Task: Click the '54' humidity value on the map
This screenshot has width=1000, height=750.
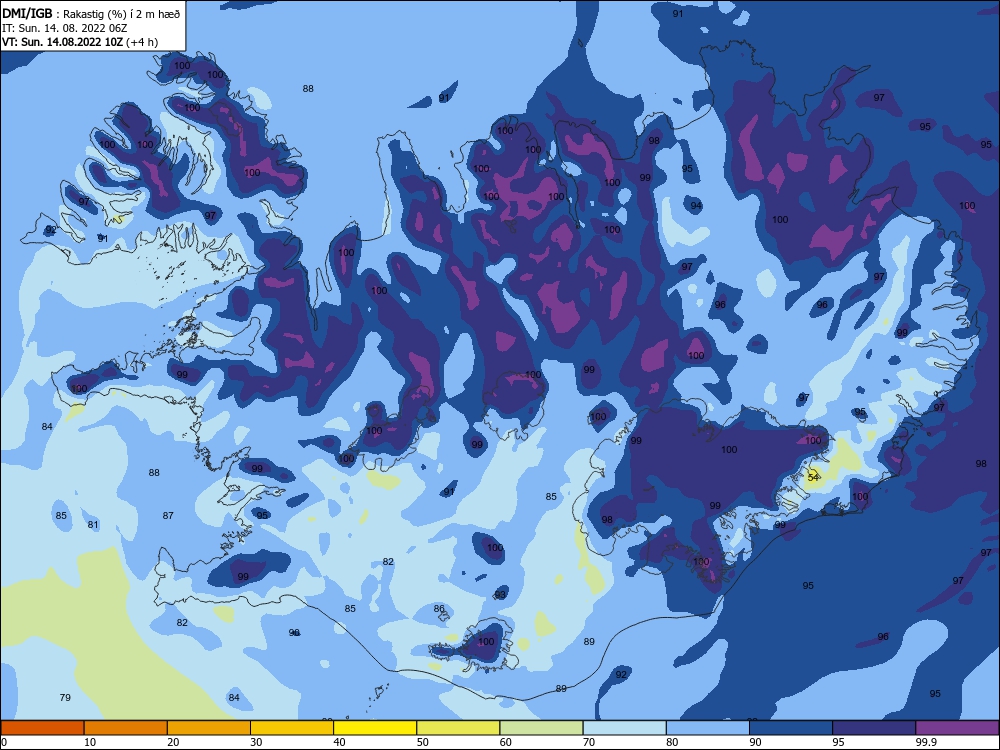Action: click(813, 477)
